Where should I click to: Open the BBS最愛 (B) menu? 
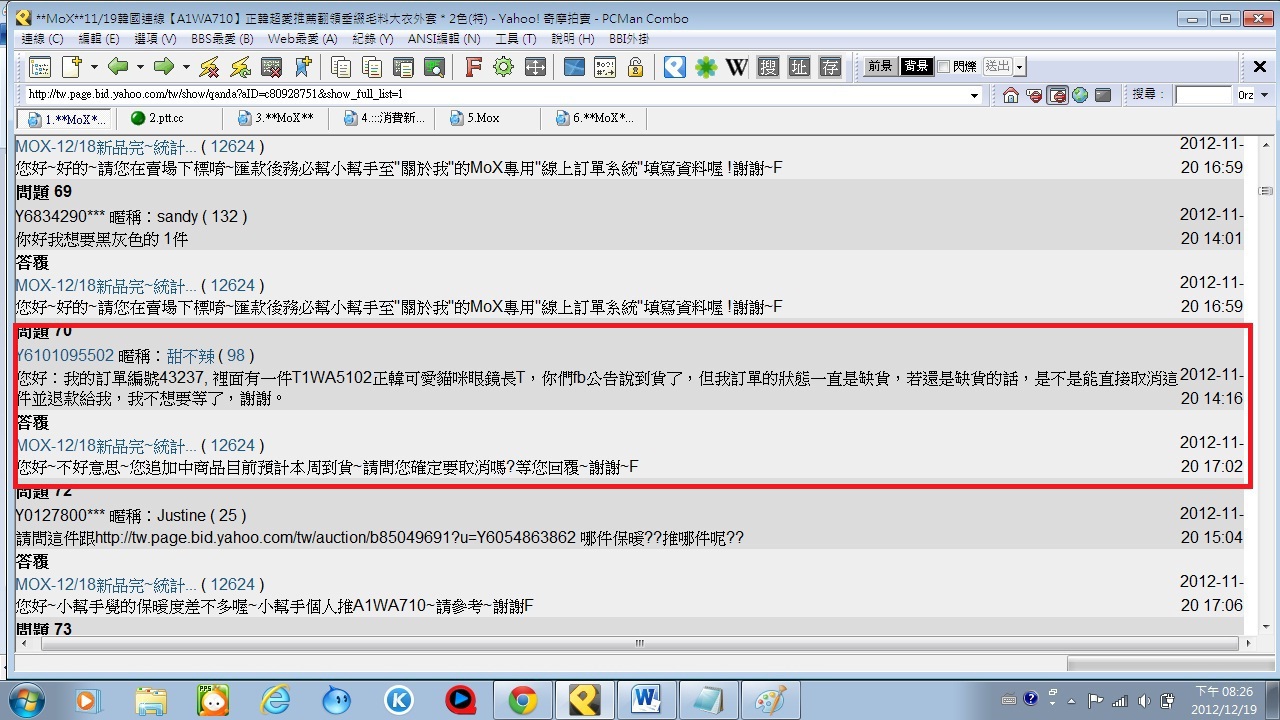[x=220, y=38]
